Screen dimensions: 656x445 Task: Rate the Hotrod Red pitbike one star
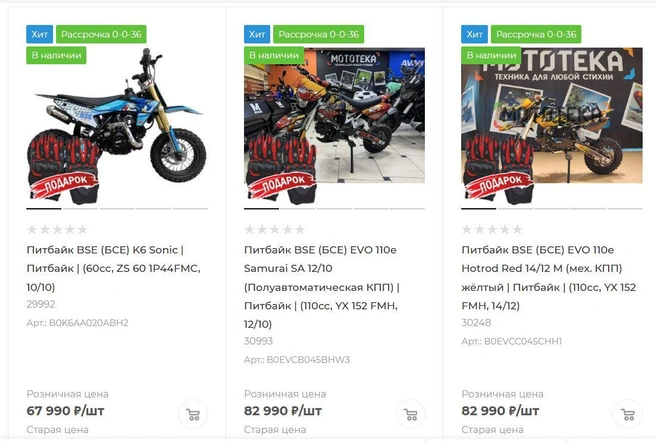(467, 229)
